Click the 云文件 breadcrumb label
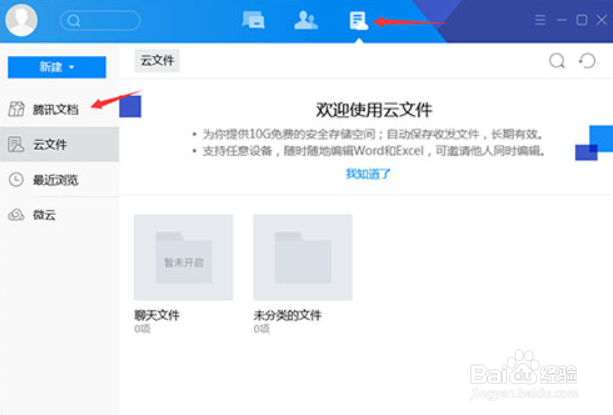Image resolution: width=613 pixels, height=415 pixels. 157,61
